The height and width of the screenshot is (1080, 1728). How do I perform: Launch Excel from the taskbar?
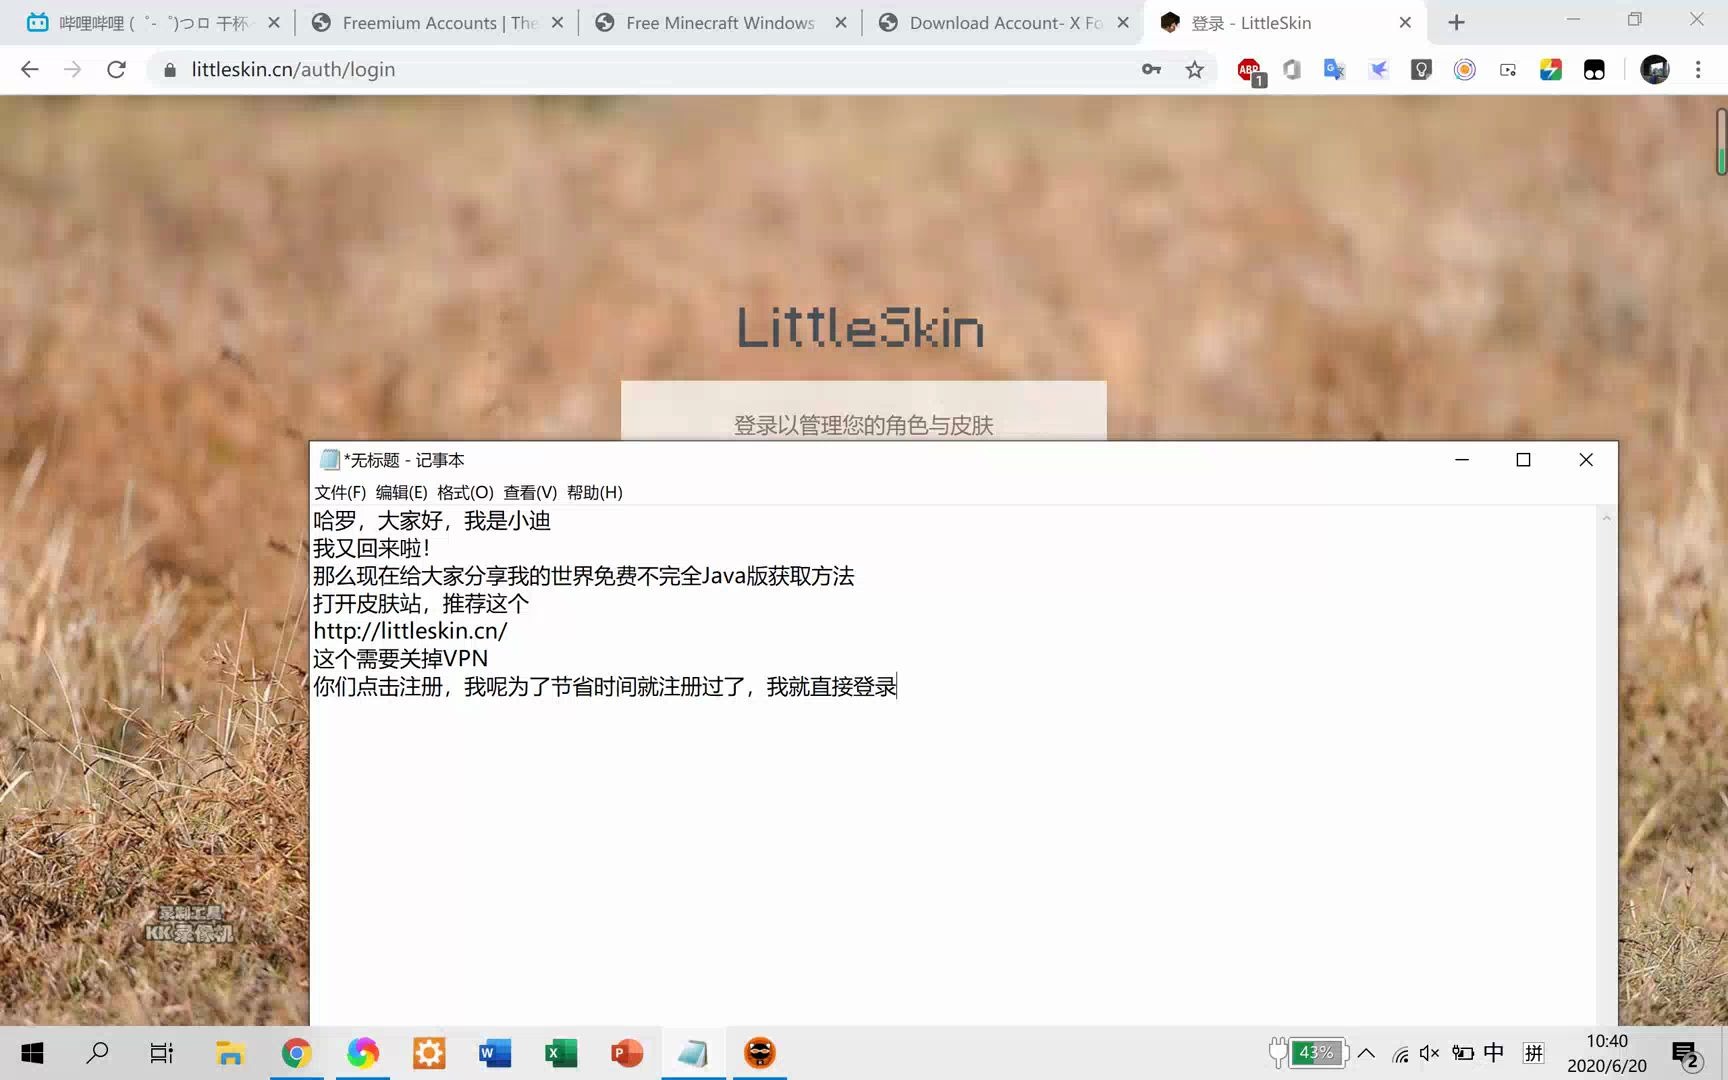(561, 1053)
